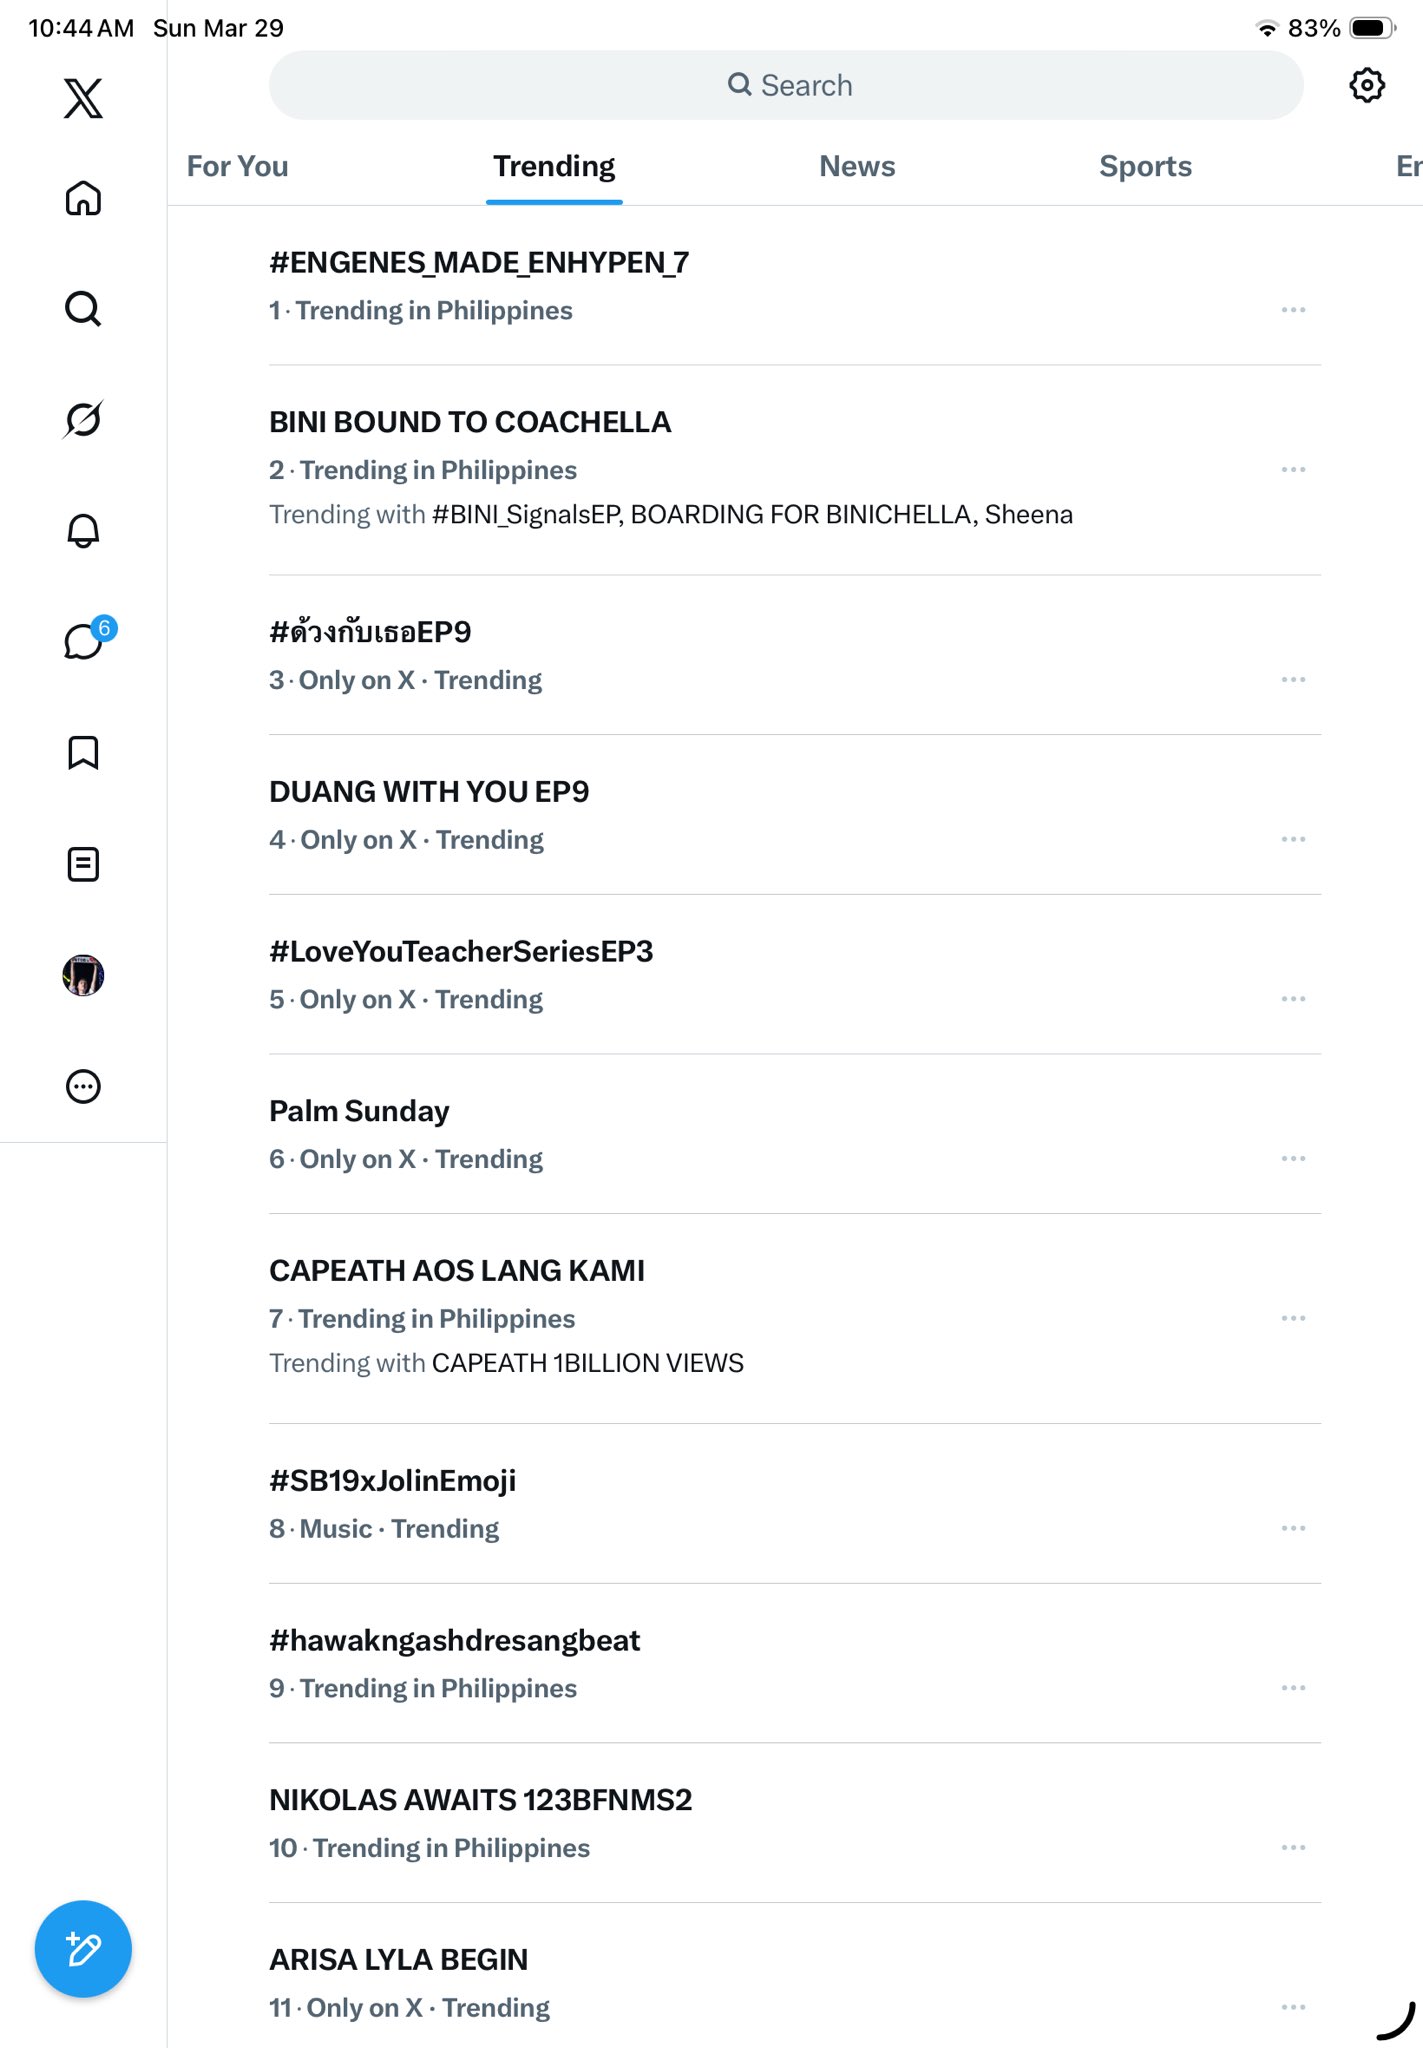Viewport: 1423px width, 2048px height.
Task: Switch to the News tab
Action: (x=857, y=166)
